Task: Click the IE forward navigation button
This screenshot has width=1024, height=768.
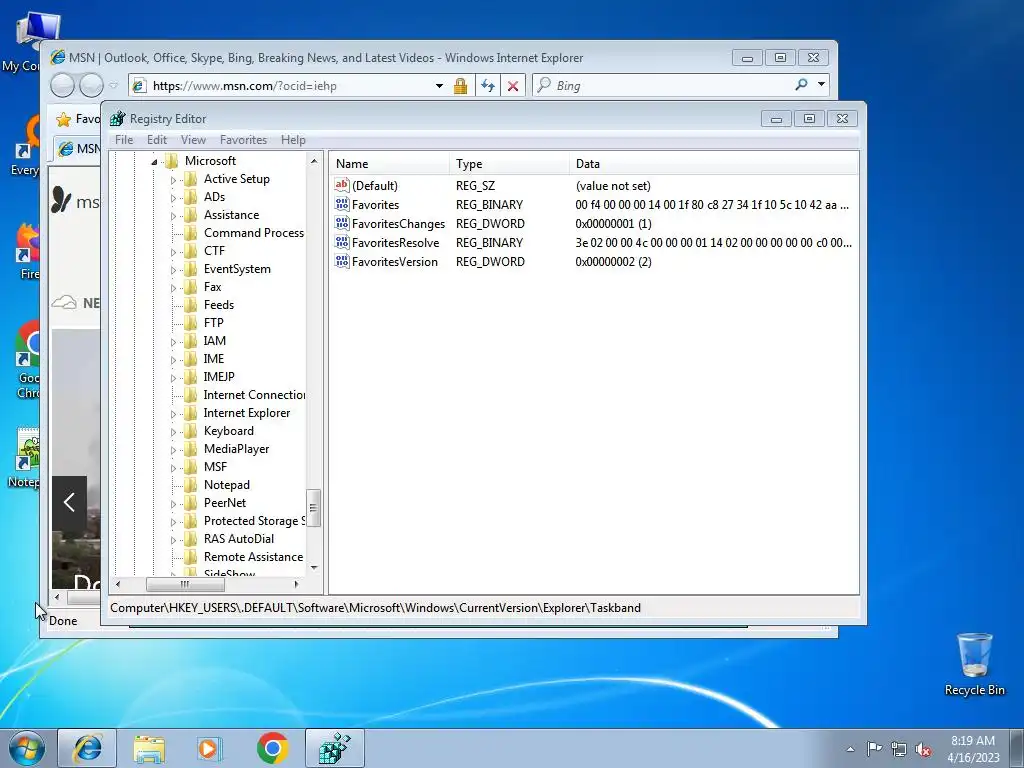Action: 91,85
